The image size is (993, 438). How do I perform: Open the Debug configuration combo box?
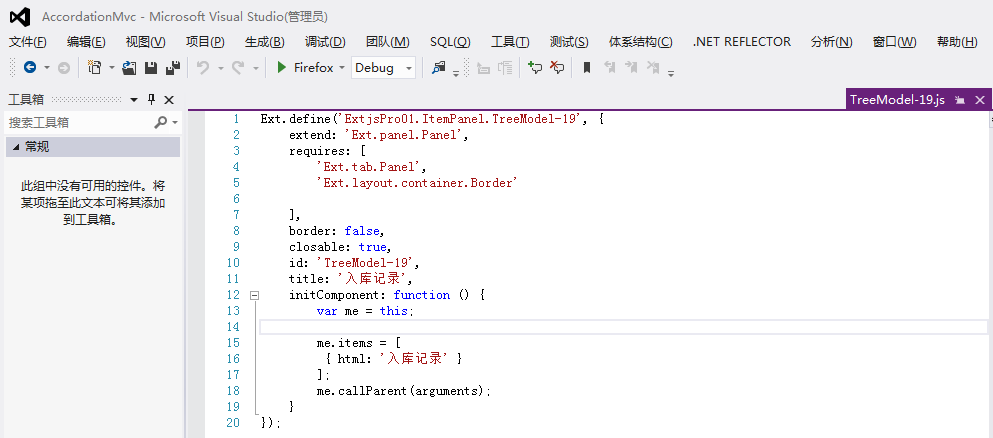(x=384, y=68)
